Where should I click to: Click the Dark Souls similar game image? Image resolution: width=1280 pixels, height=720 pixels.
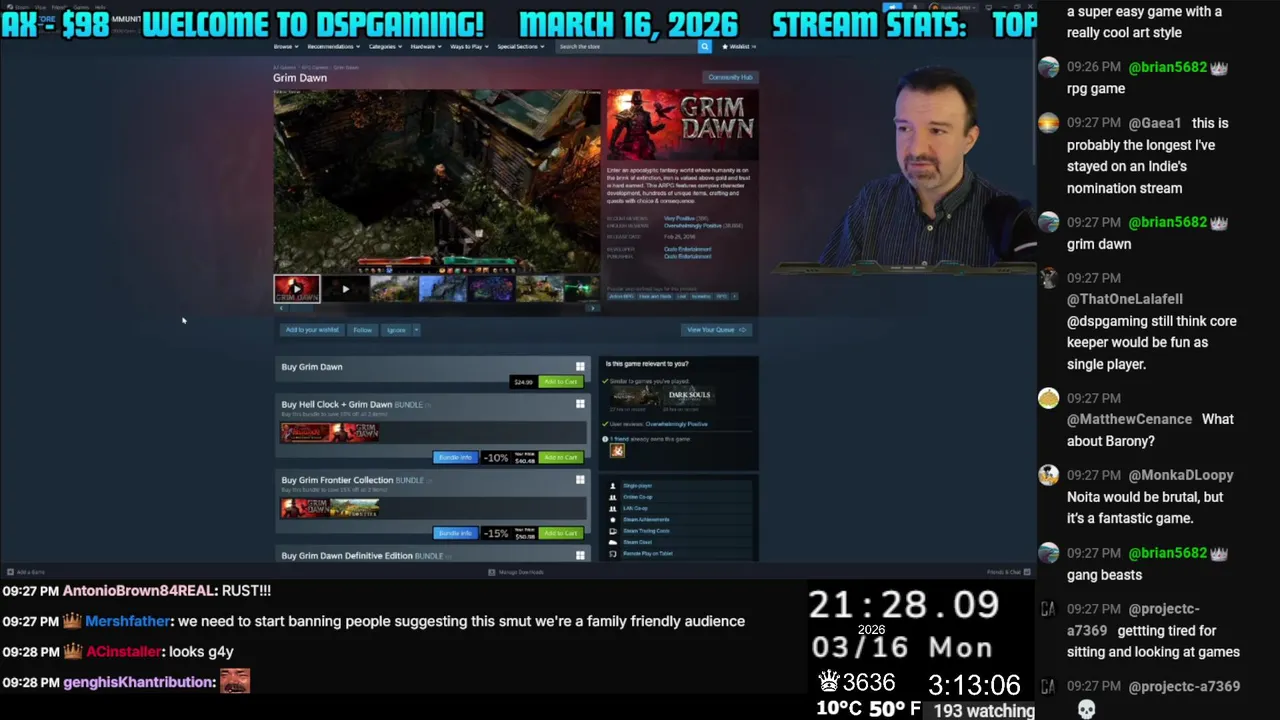tap(689, 397)
